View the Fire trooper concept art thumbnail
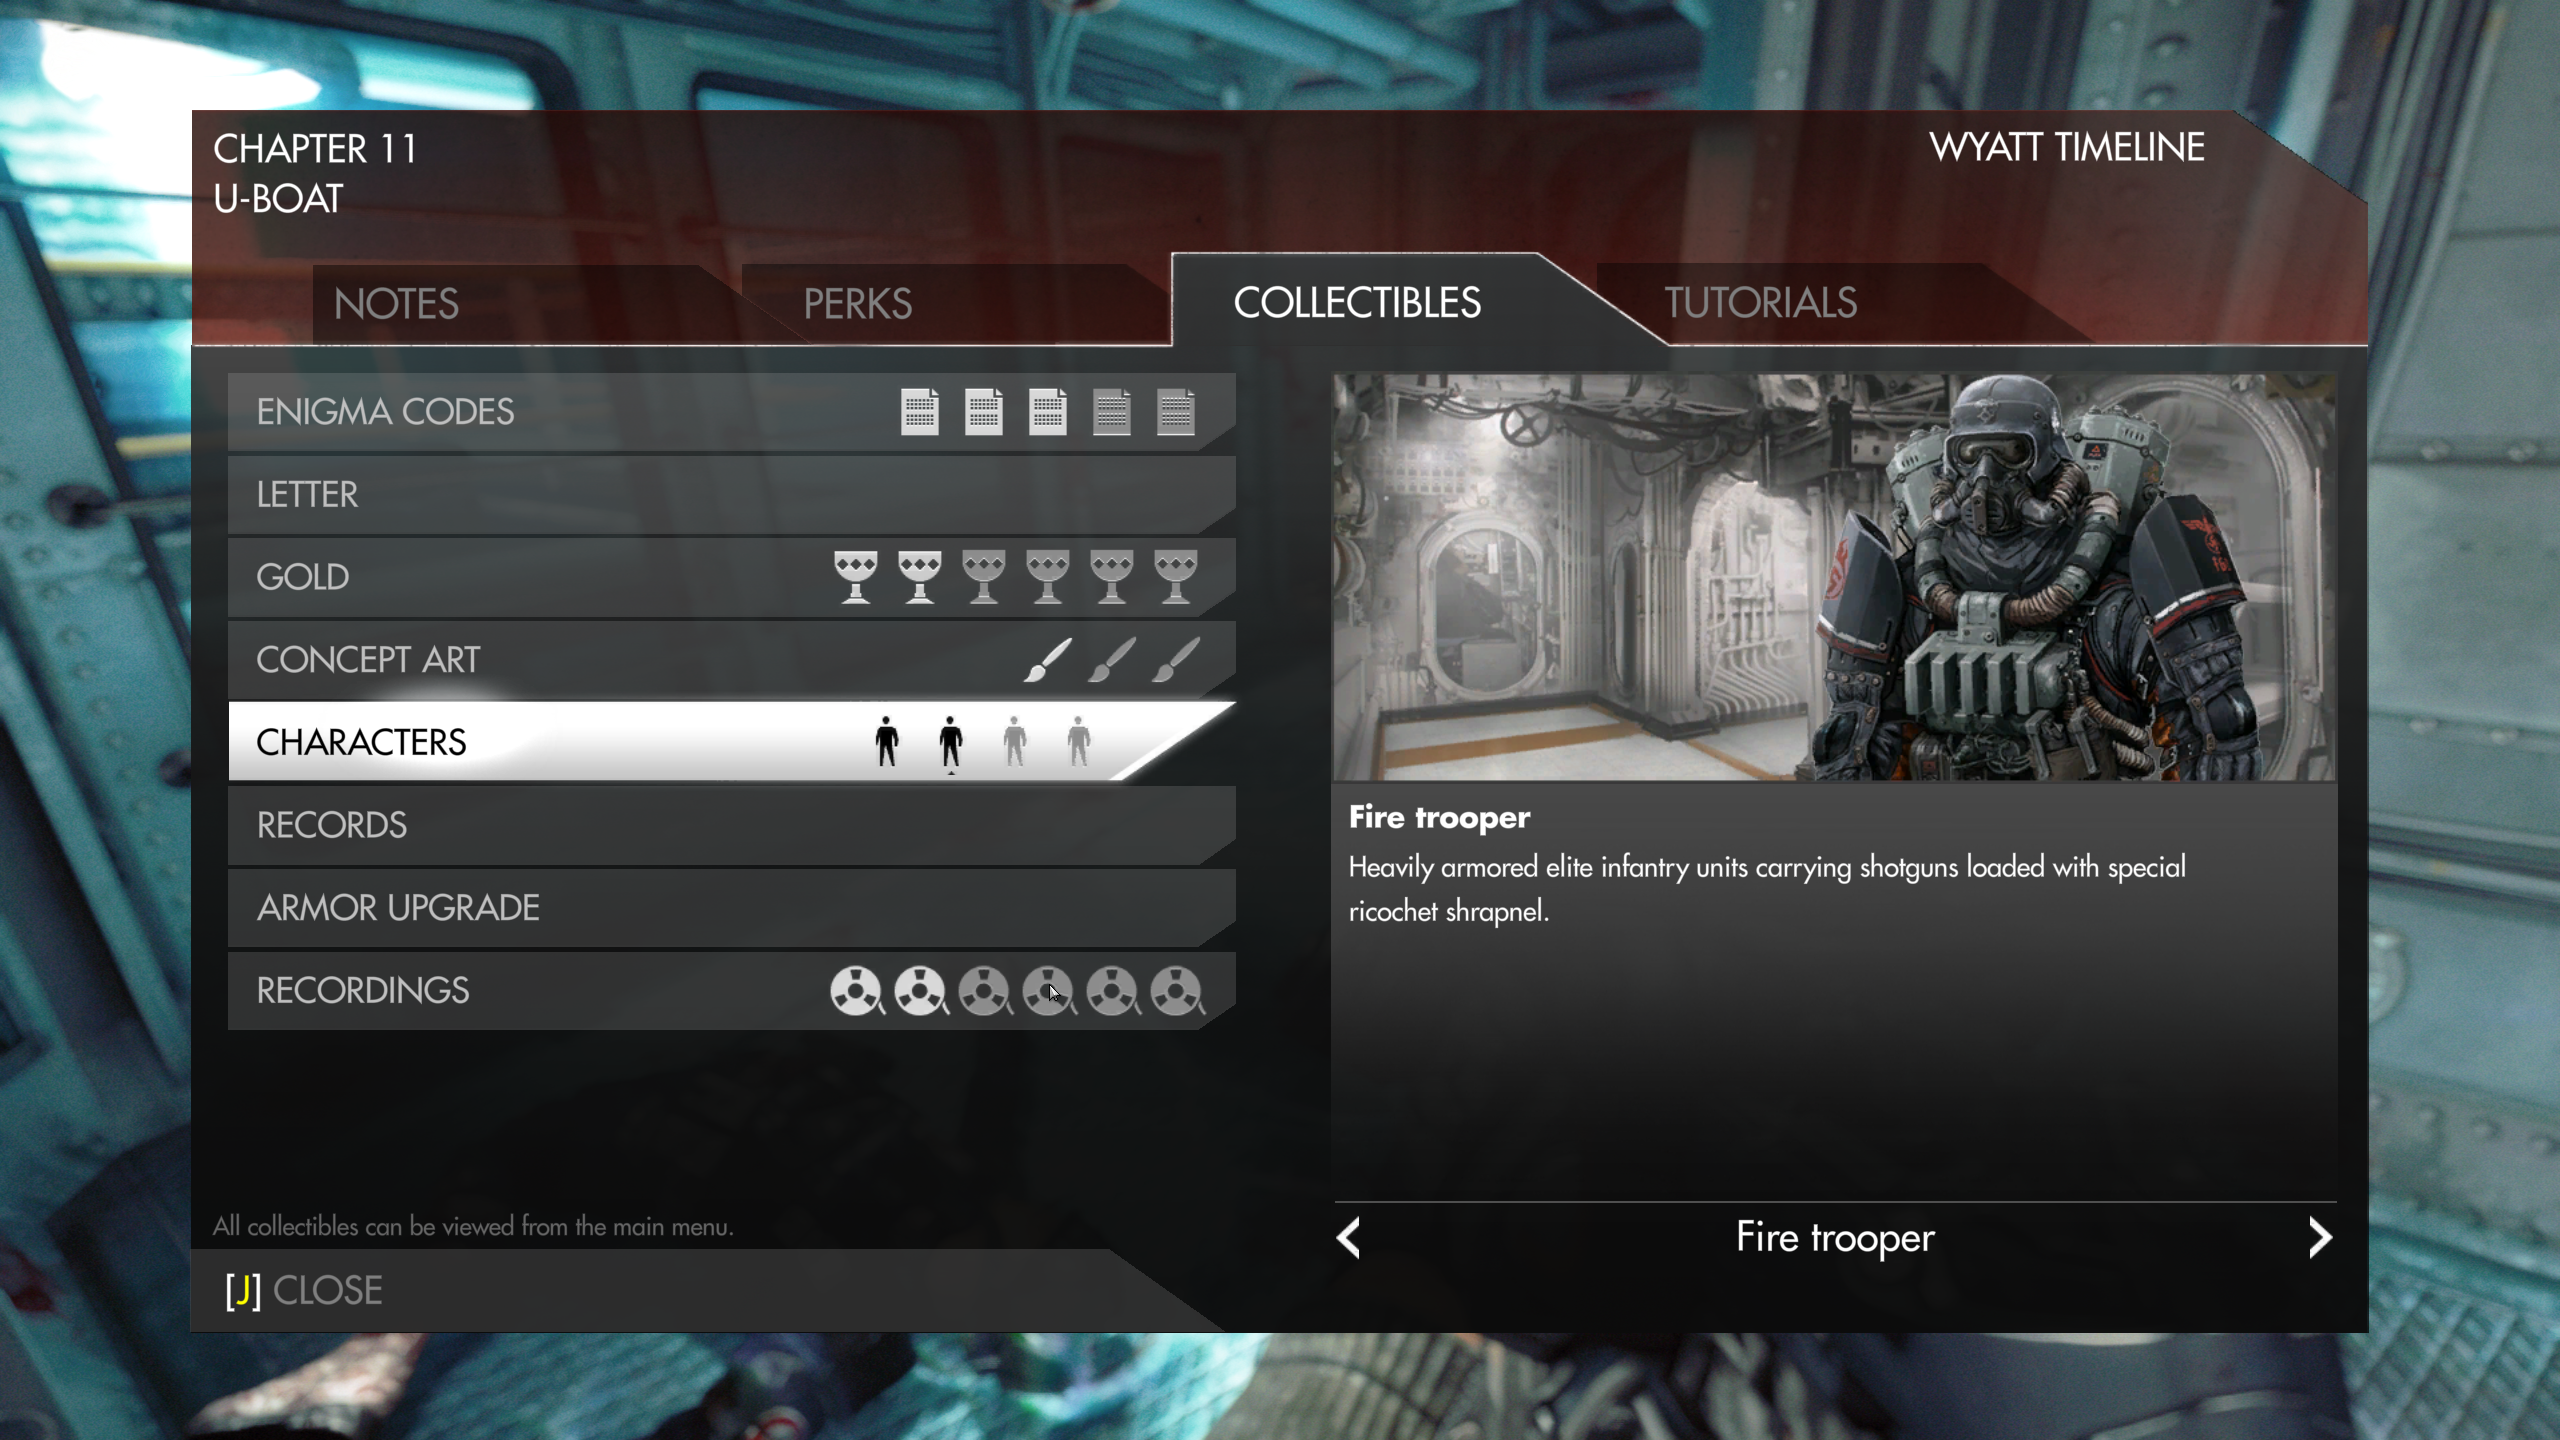The image size is (2560, 1440). [x=1834, y=575]
